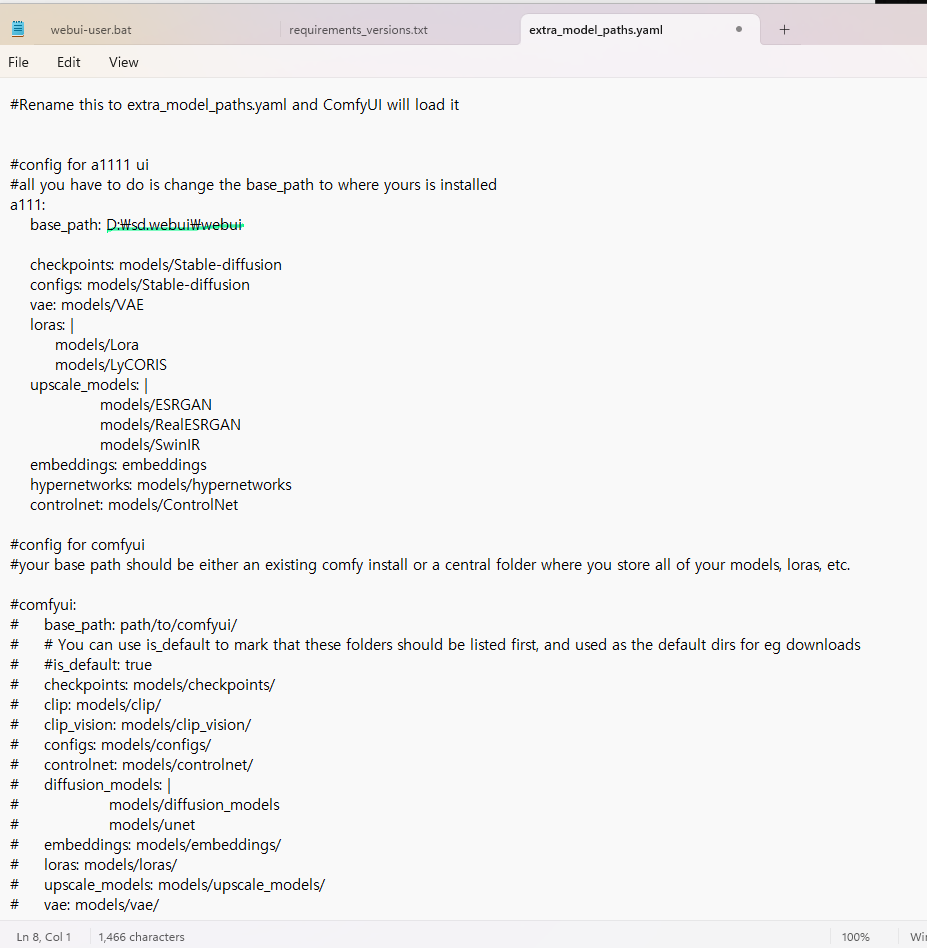The image size is (927, 948).
Task: Click the unsaved-changes dot on extra_model_paths.yaml tab
Action: pyautogui.click(x=738, y=29)
